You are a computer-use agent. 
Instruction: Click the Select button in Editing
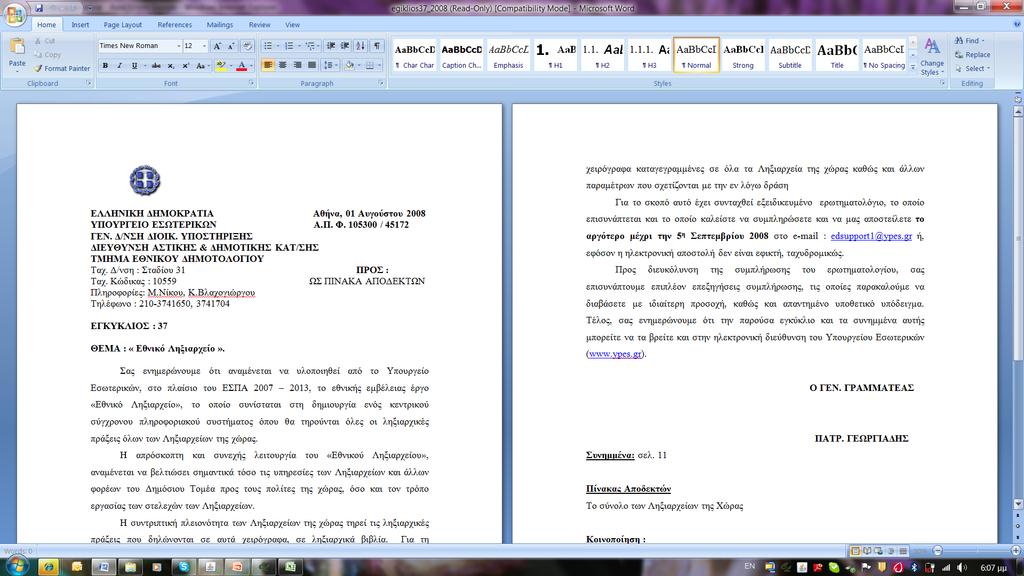972,69
